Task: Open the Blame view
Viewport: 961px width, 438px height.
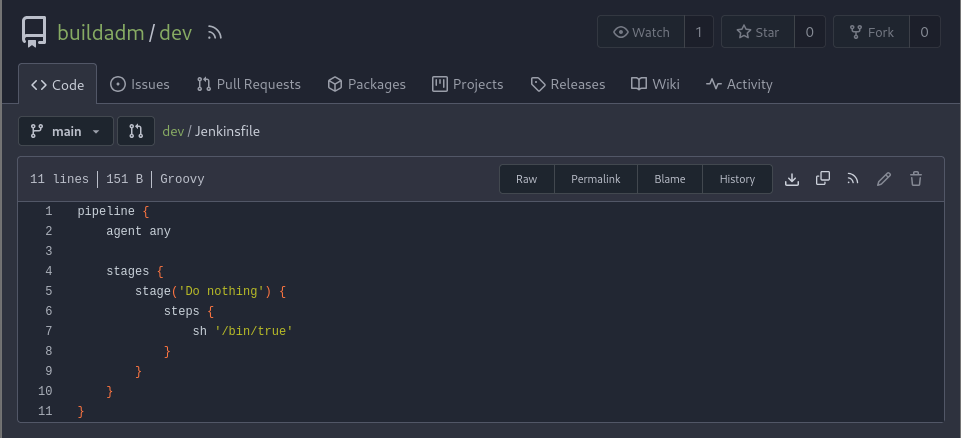Action: pos(669,179)
